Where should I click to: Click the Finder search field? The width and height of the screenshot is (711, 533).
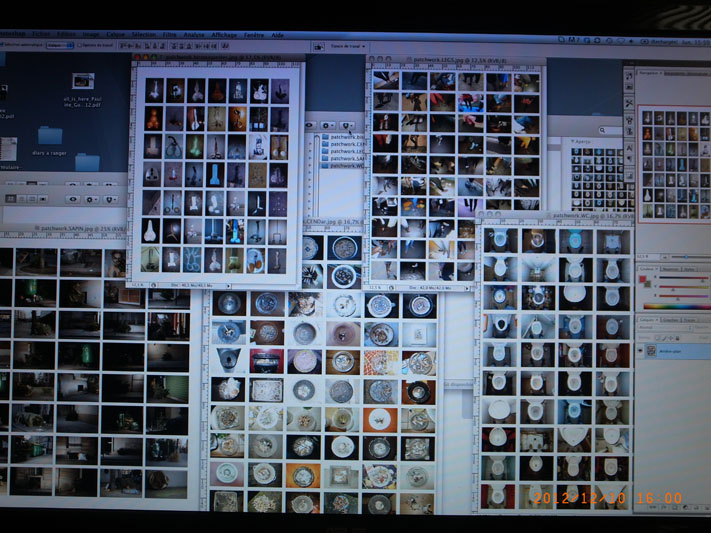610,130
